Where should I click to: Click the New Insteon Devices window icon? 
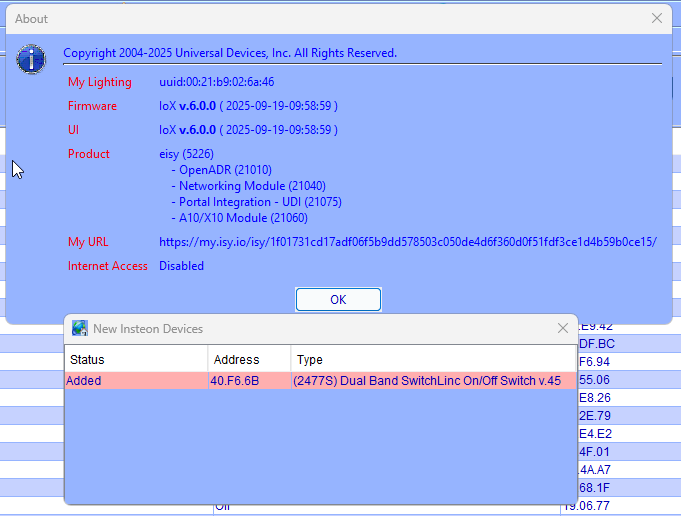(x=80, y=328)
